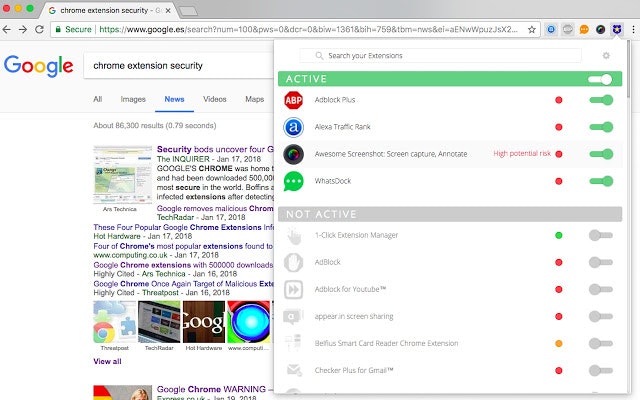Open the Maps tab
The image size is (640, 400).
(x=255, y=99)
